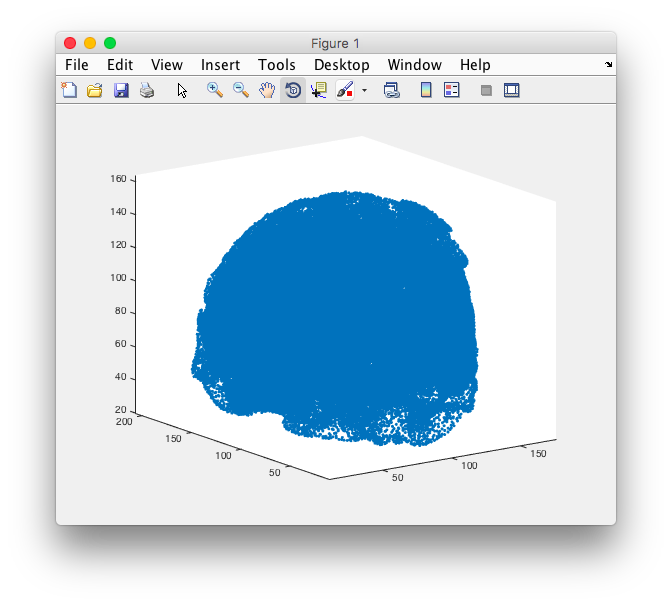This screenshot has height=605, width=672.
Task: Open the Window menu
Action: coord(414,65)
